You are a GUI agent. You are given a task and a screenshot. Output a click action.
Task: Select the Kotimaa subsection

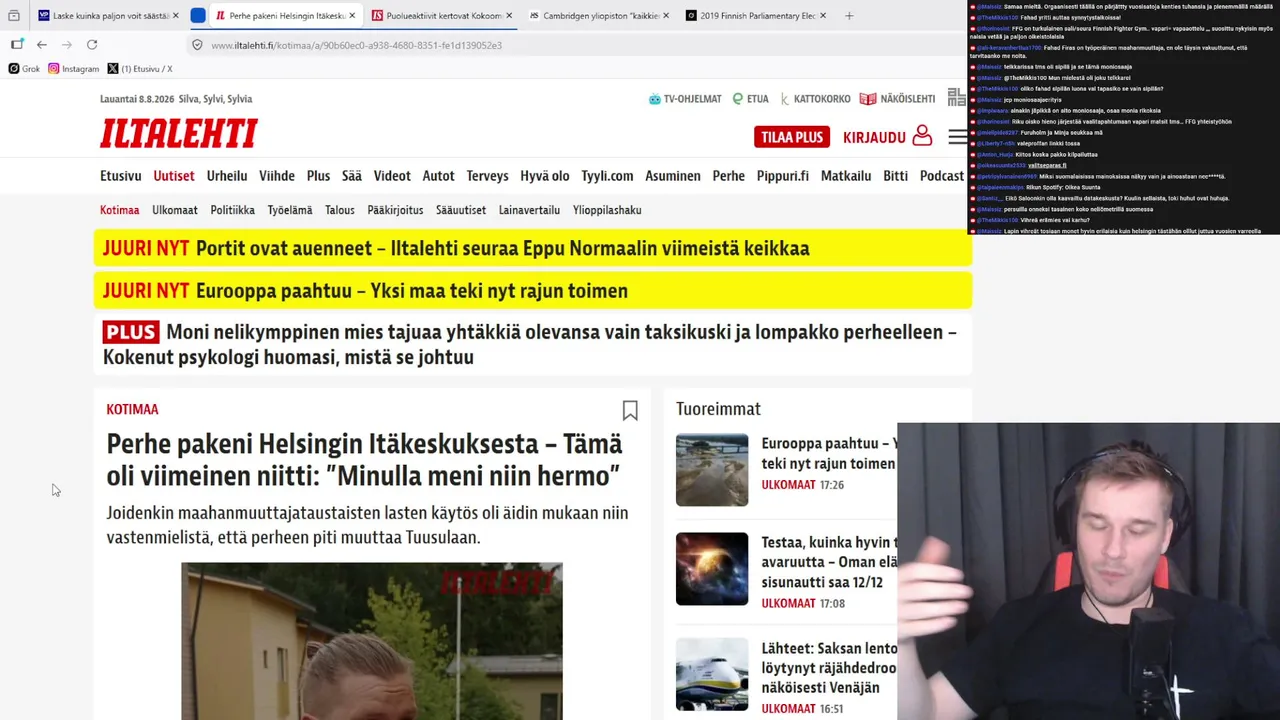point(120,210)
